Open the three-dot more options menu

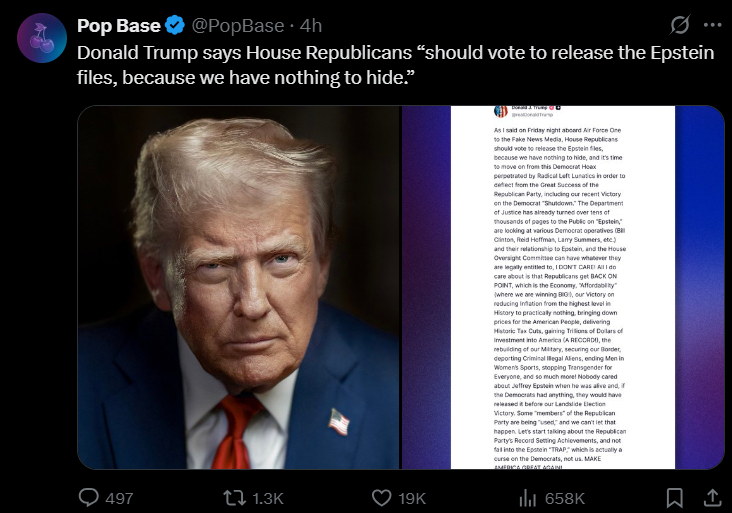(x=712, y=25)
